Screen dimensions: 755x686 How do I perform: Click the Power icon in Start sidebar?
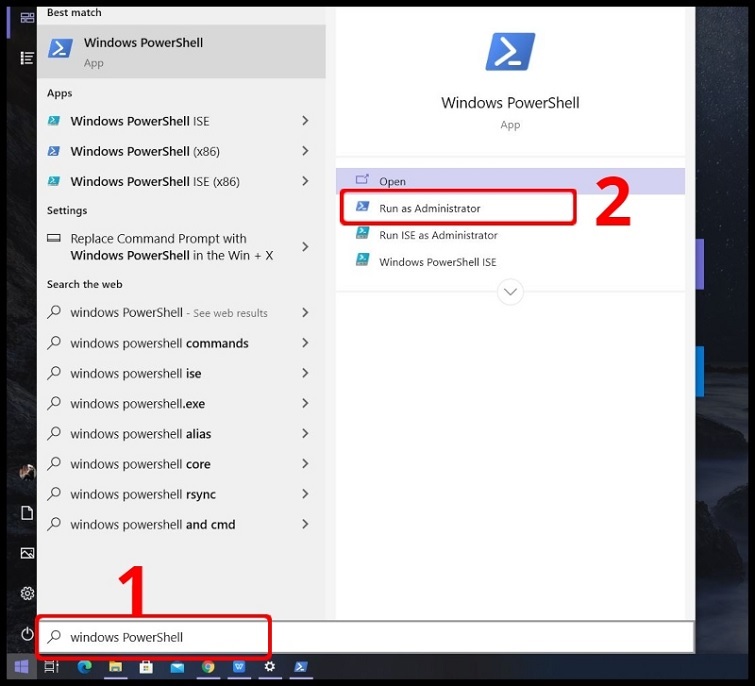pyautogui.click(x=27, y=634)
